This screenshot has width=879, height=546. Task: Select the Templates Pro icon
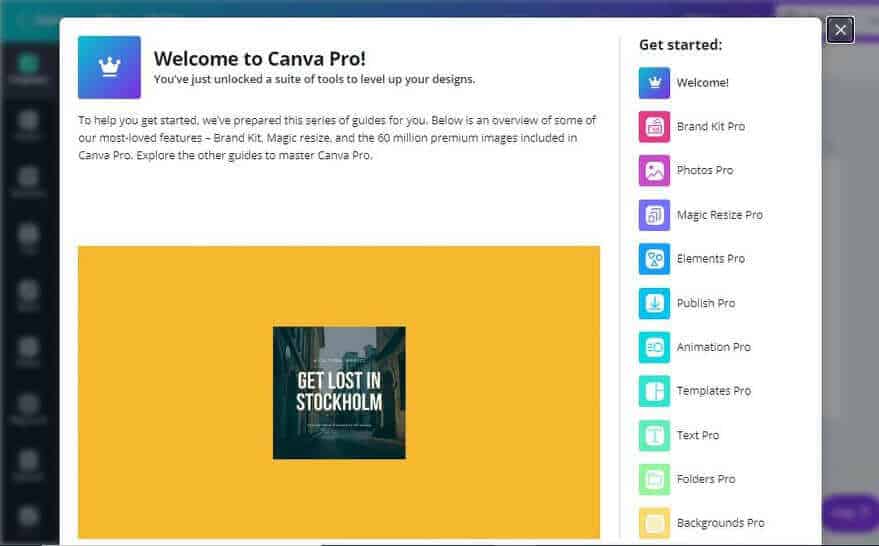coord(654,391)
